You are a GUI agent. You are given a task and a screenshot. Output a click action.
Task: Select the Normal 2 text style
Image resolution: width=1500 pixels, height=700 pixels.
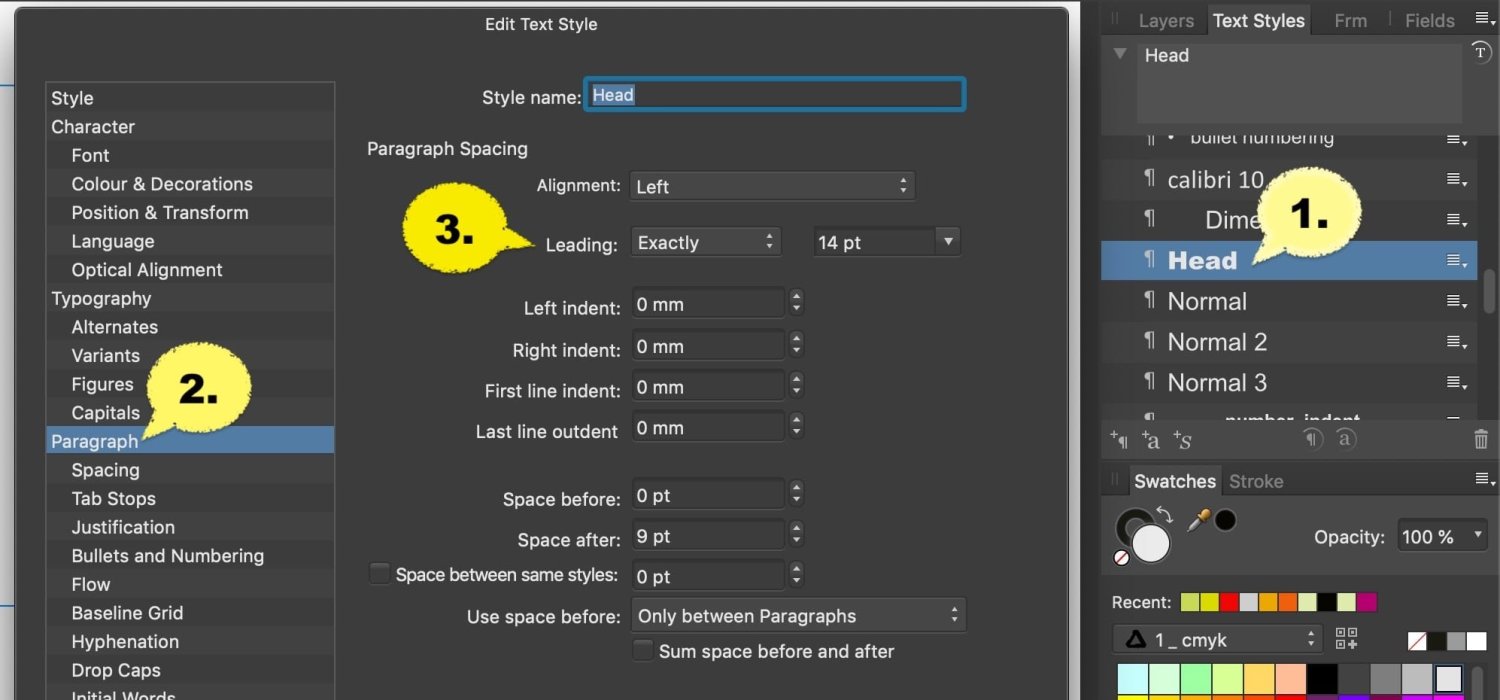tap(1217, 342)
